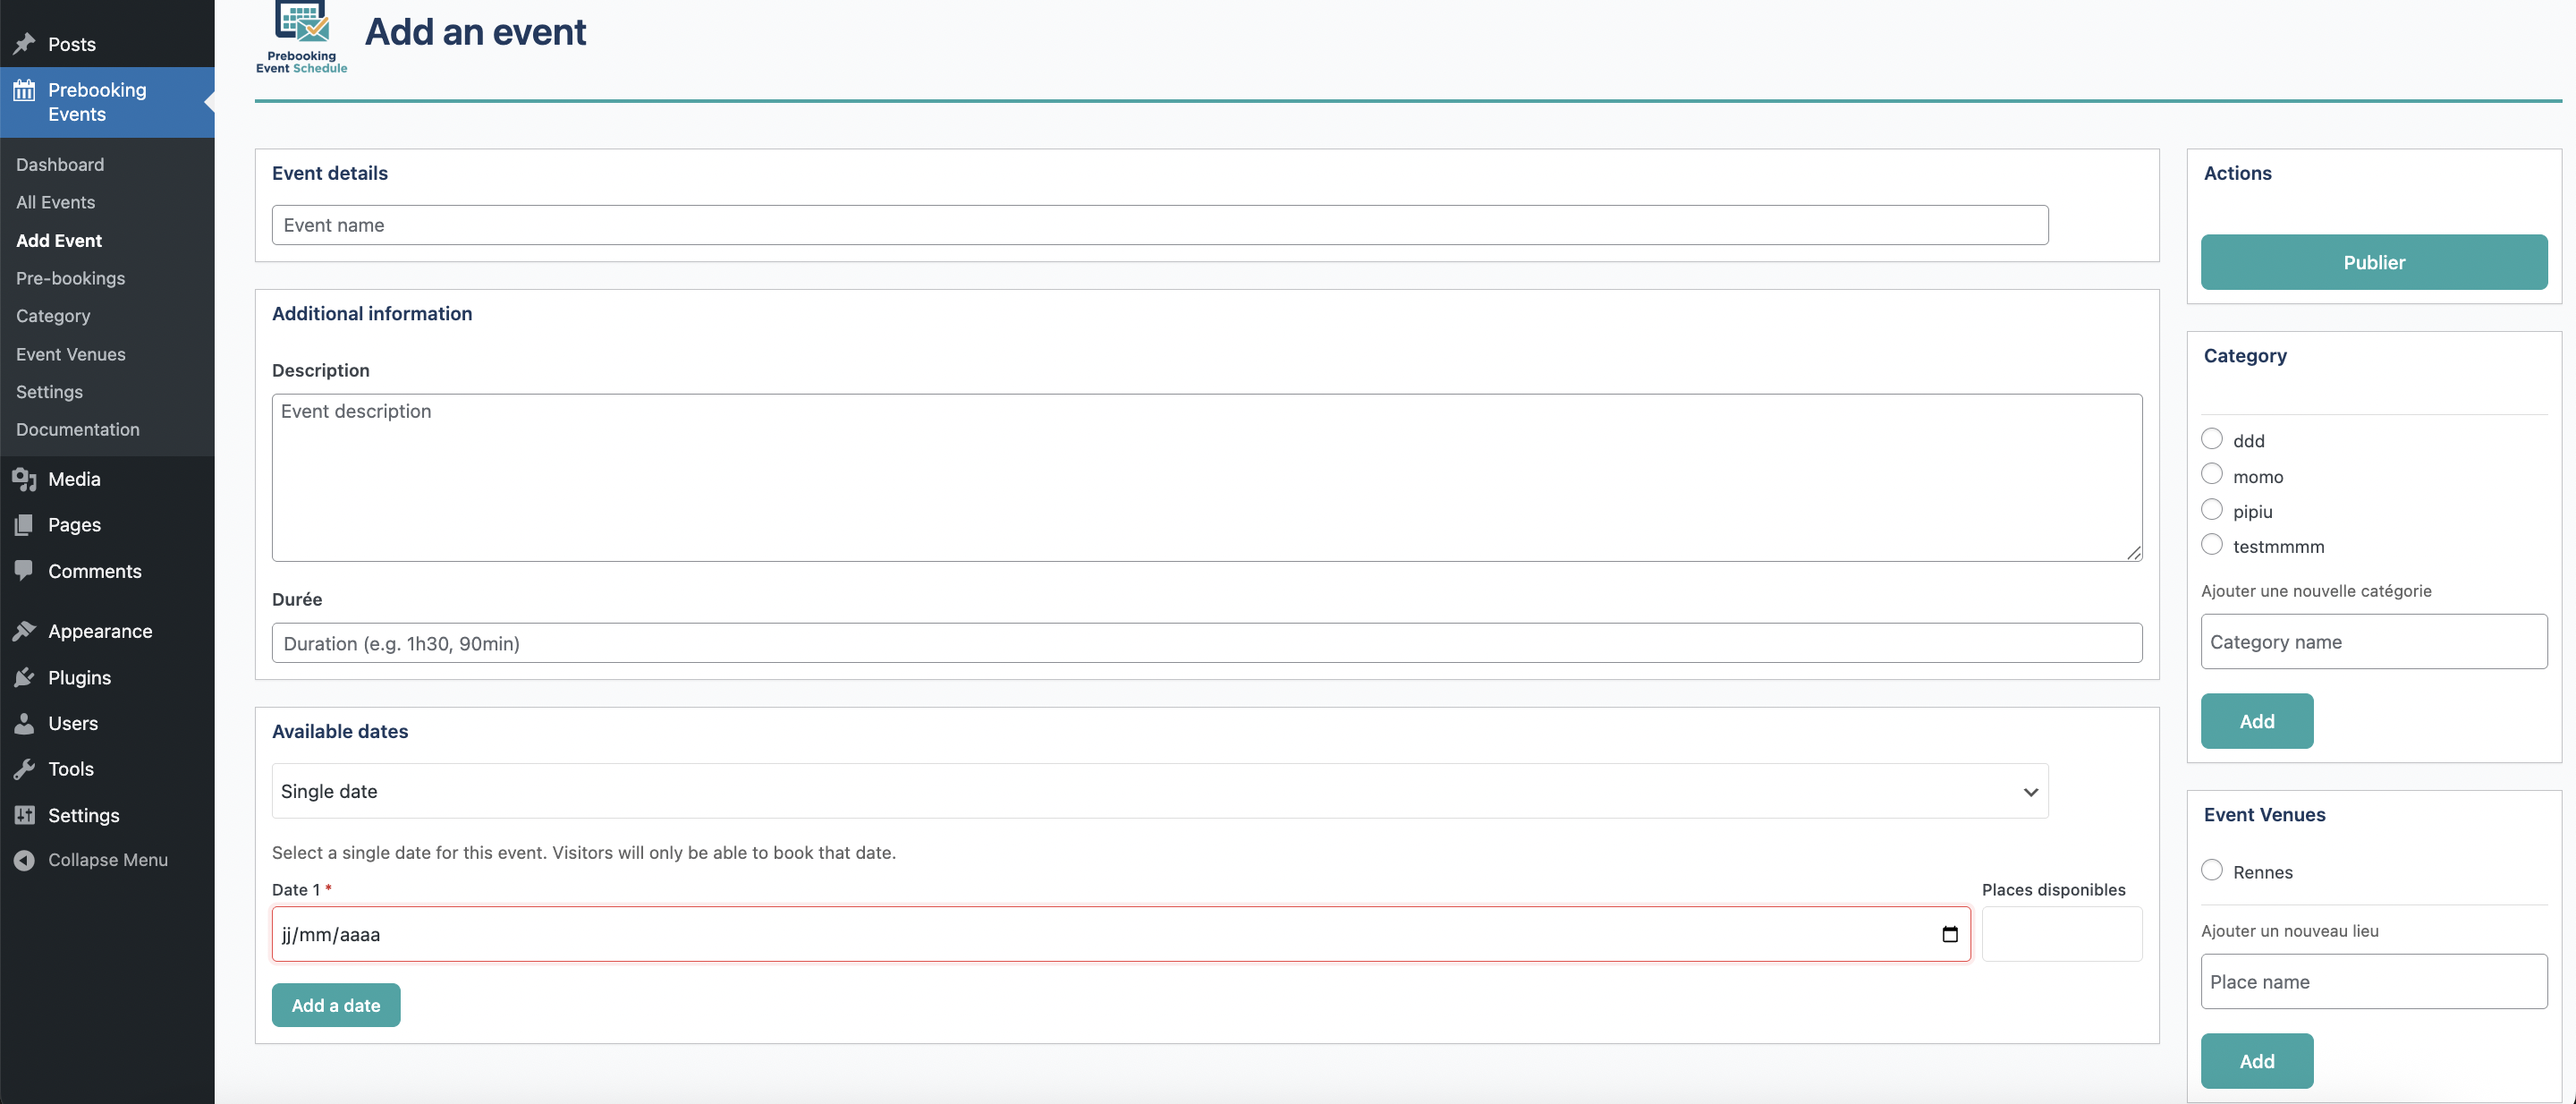Go to Event Venues submenu item
The width and height of the screenshot is (2576, 1104).
point(71,354)
